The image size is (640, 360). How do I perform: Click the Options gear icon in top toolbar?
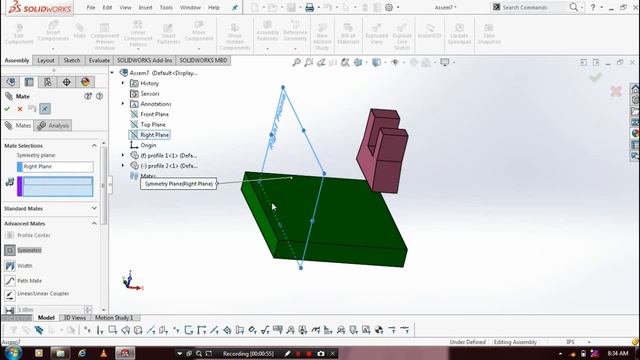tap(389, 7)
